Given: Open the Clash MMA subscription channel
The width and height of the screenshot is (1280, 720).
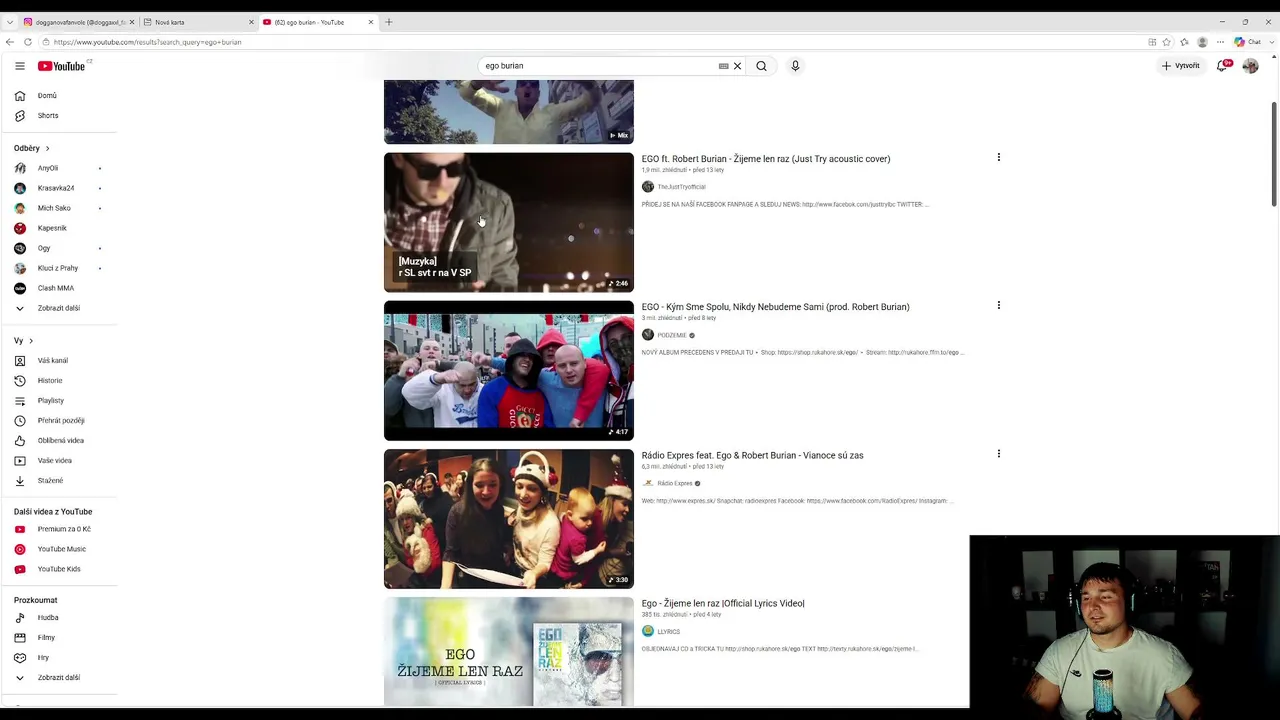Looking at the screenshot, I should (58, 288).
